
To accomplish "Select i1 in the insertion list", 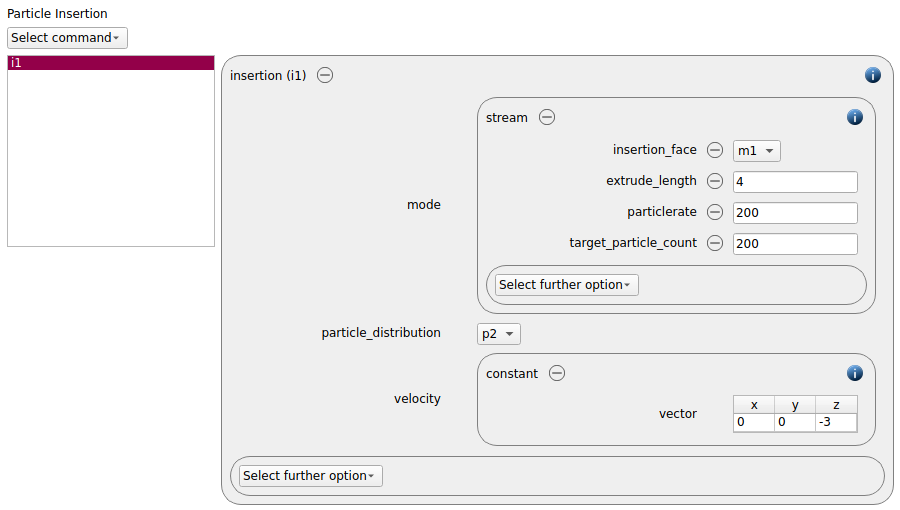I will point(111,63).
